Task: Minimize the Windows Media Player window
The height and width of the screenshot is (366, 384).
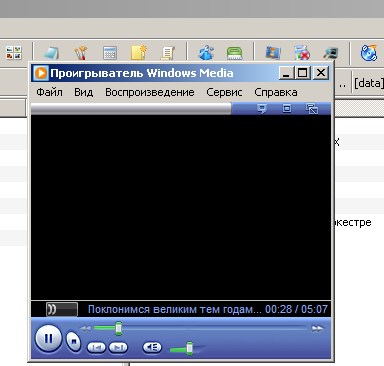Action: click(286, 73)
